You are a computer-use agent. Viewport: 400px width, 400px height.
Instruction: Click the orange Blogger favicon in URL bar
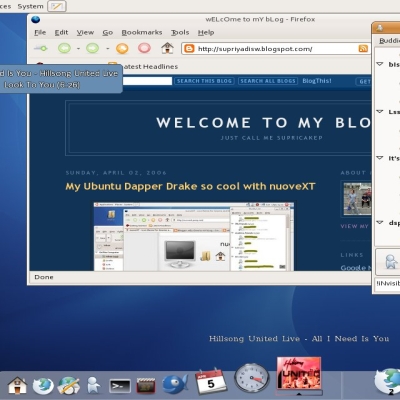click(189, 49)
